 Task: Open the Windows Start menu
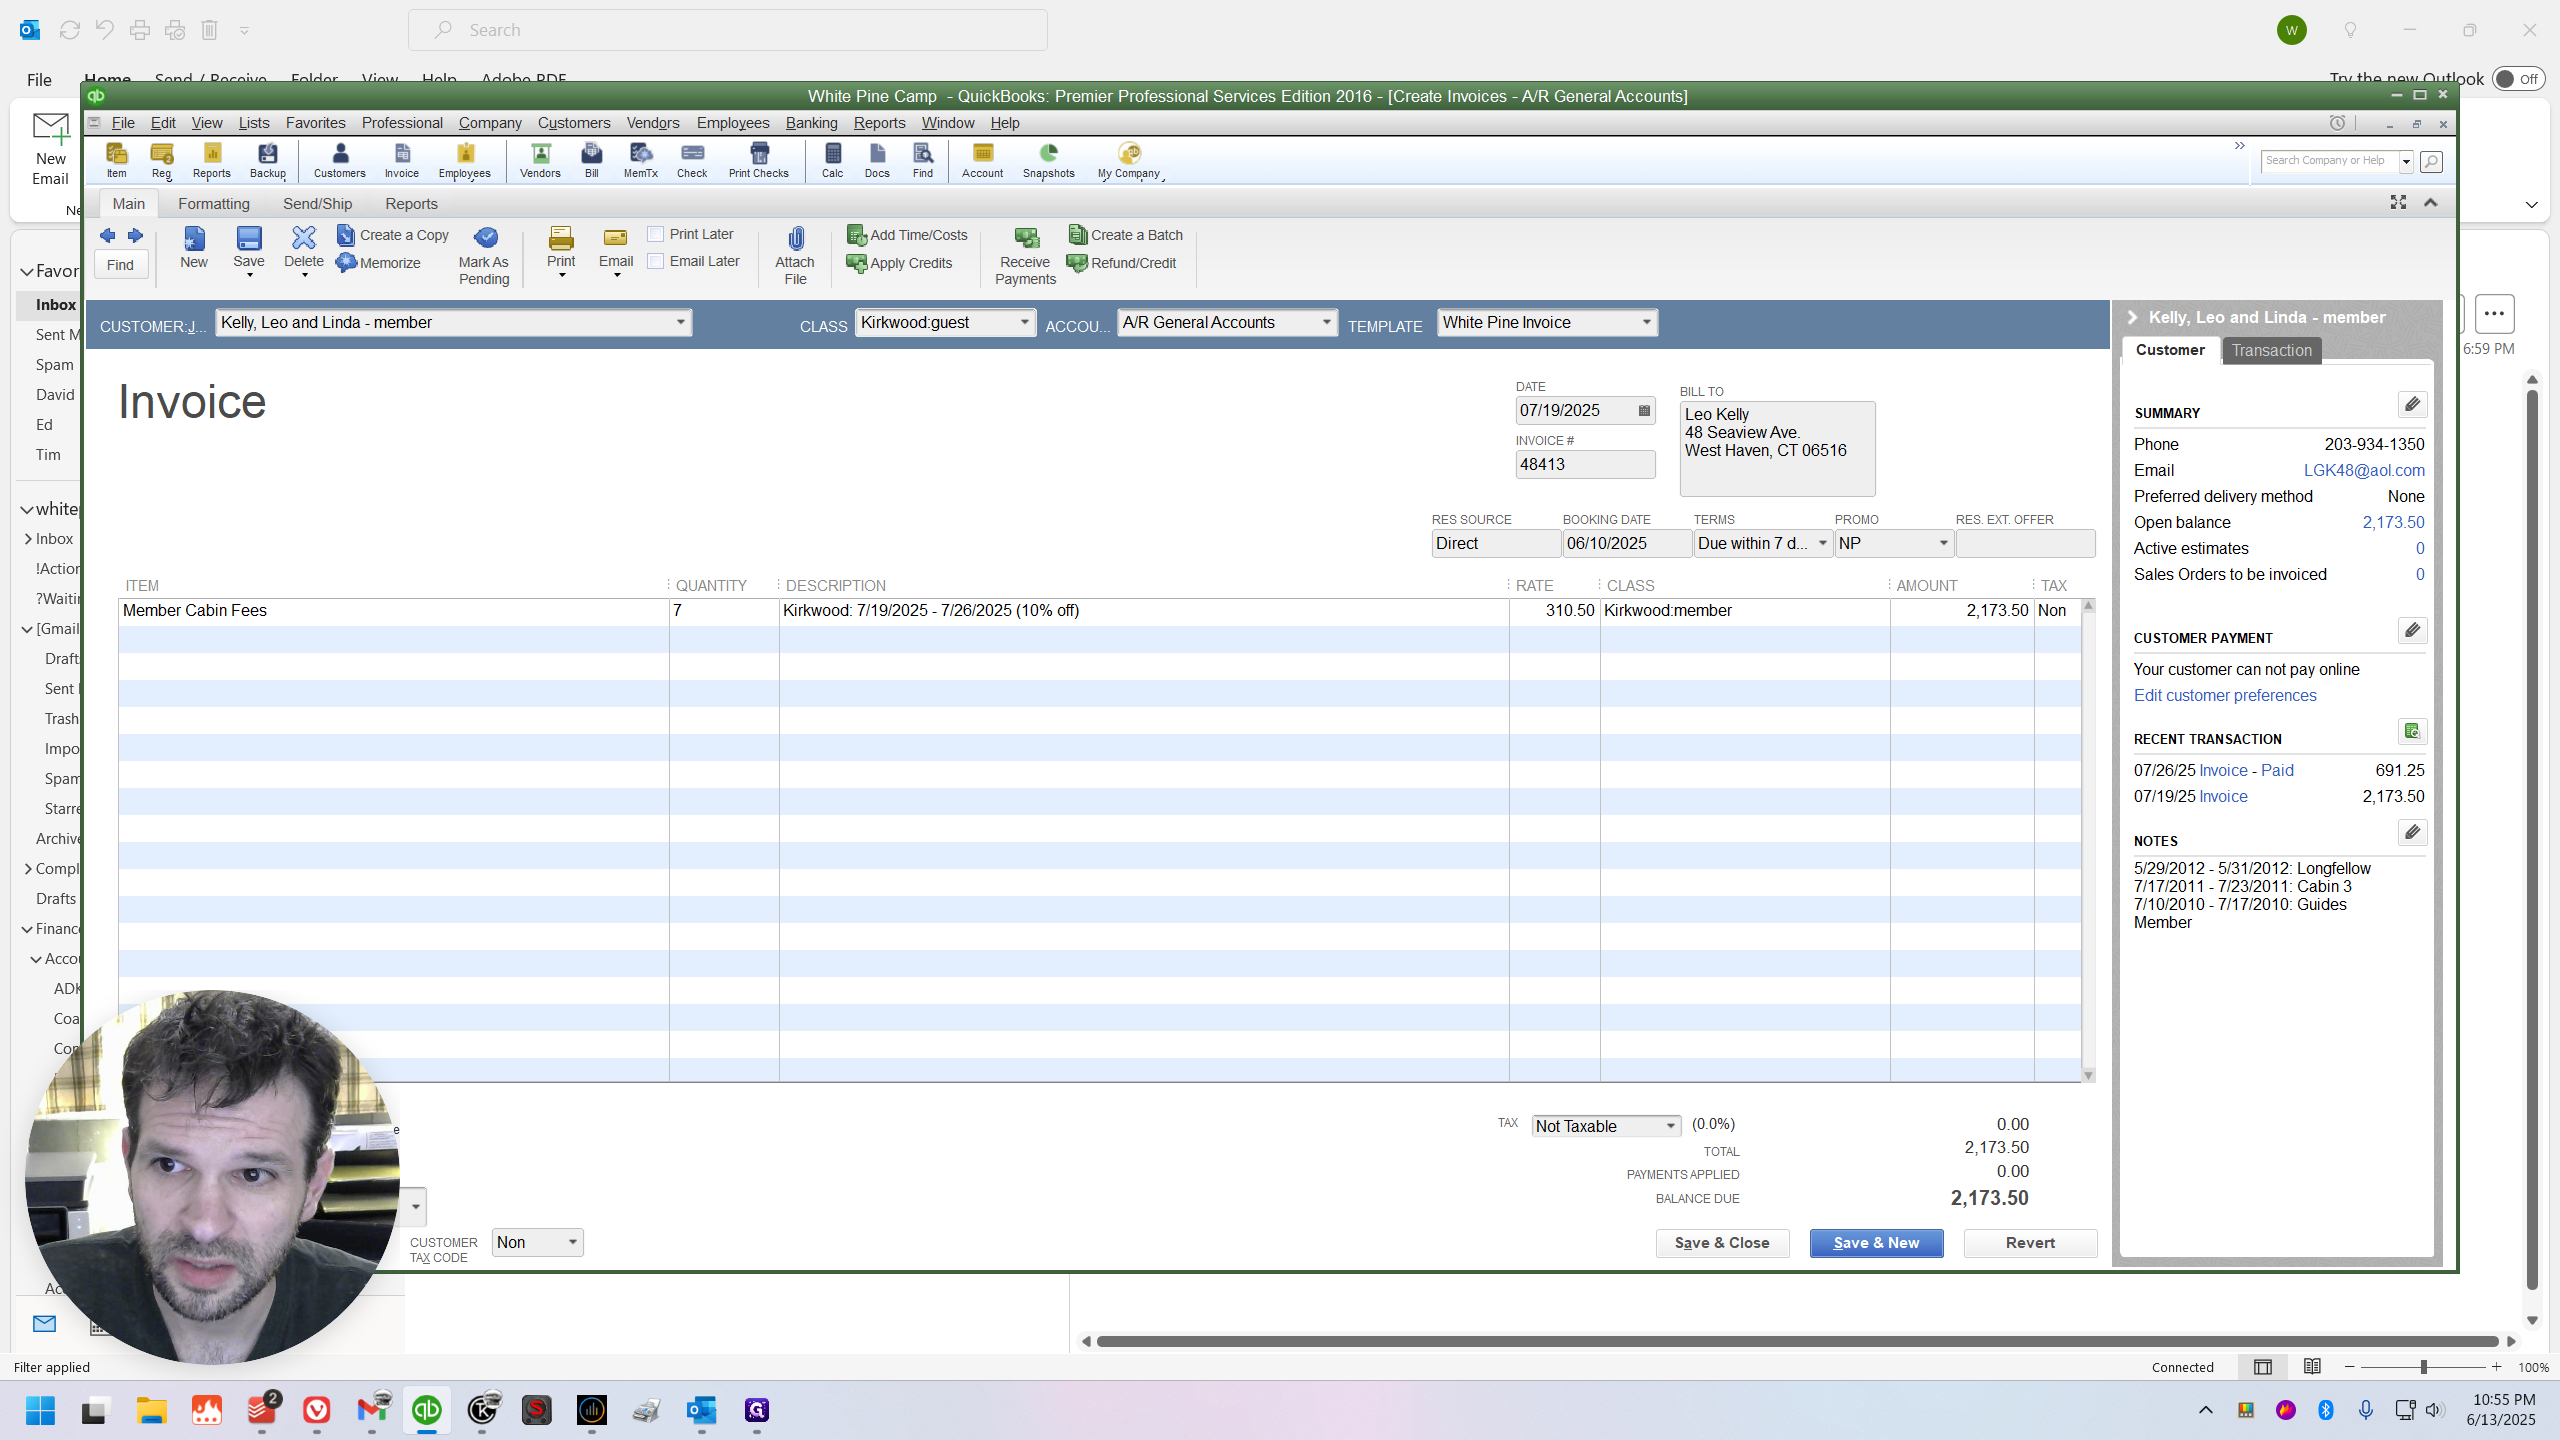click(x=40, y=1410)
